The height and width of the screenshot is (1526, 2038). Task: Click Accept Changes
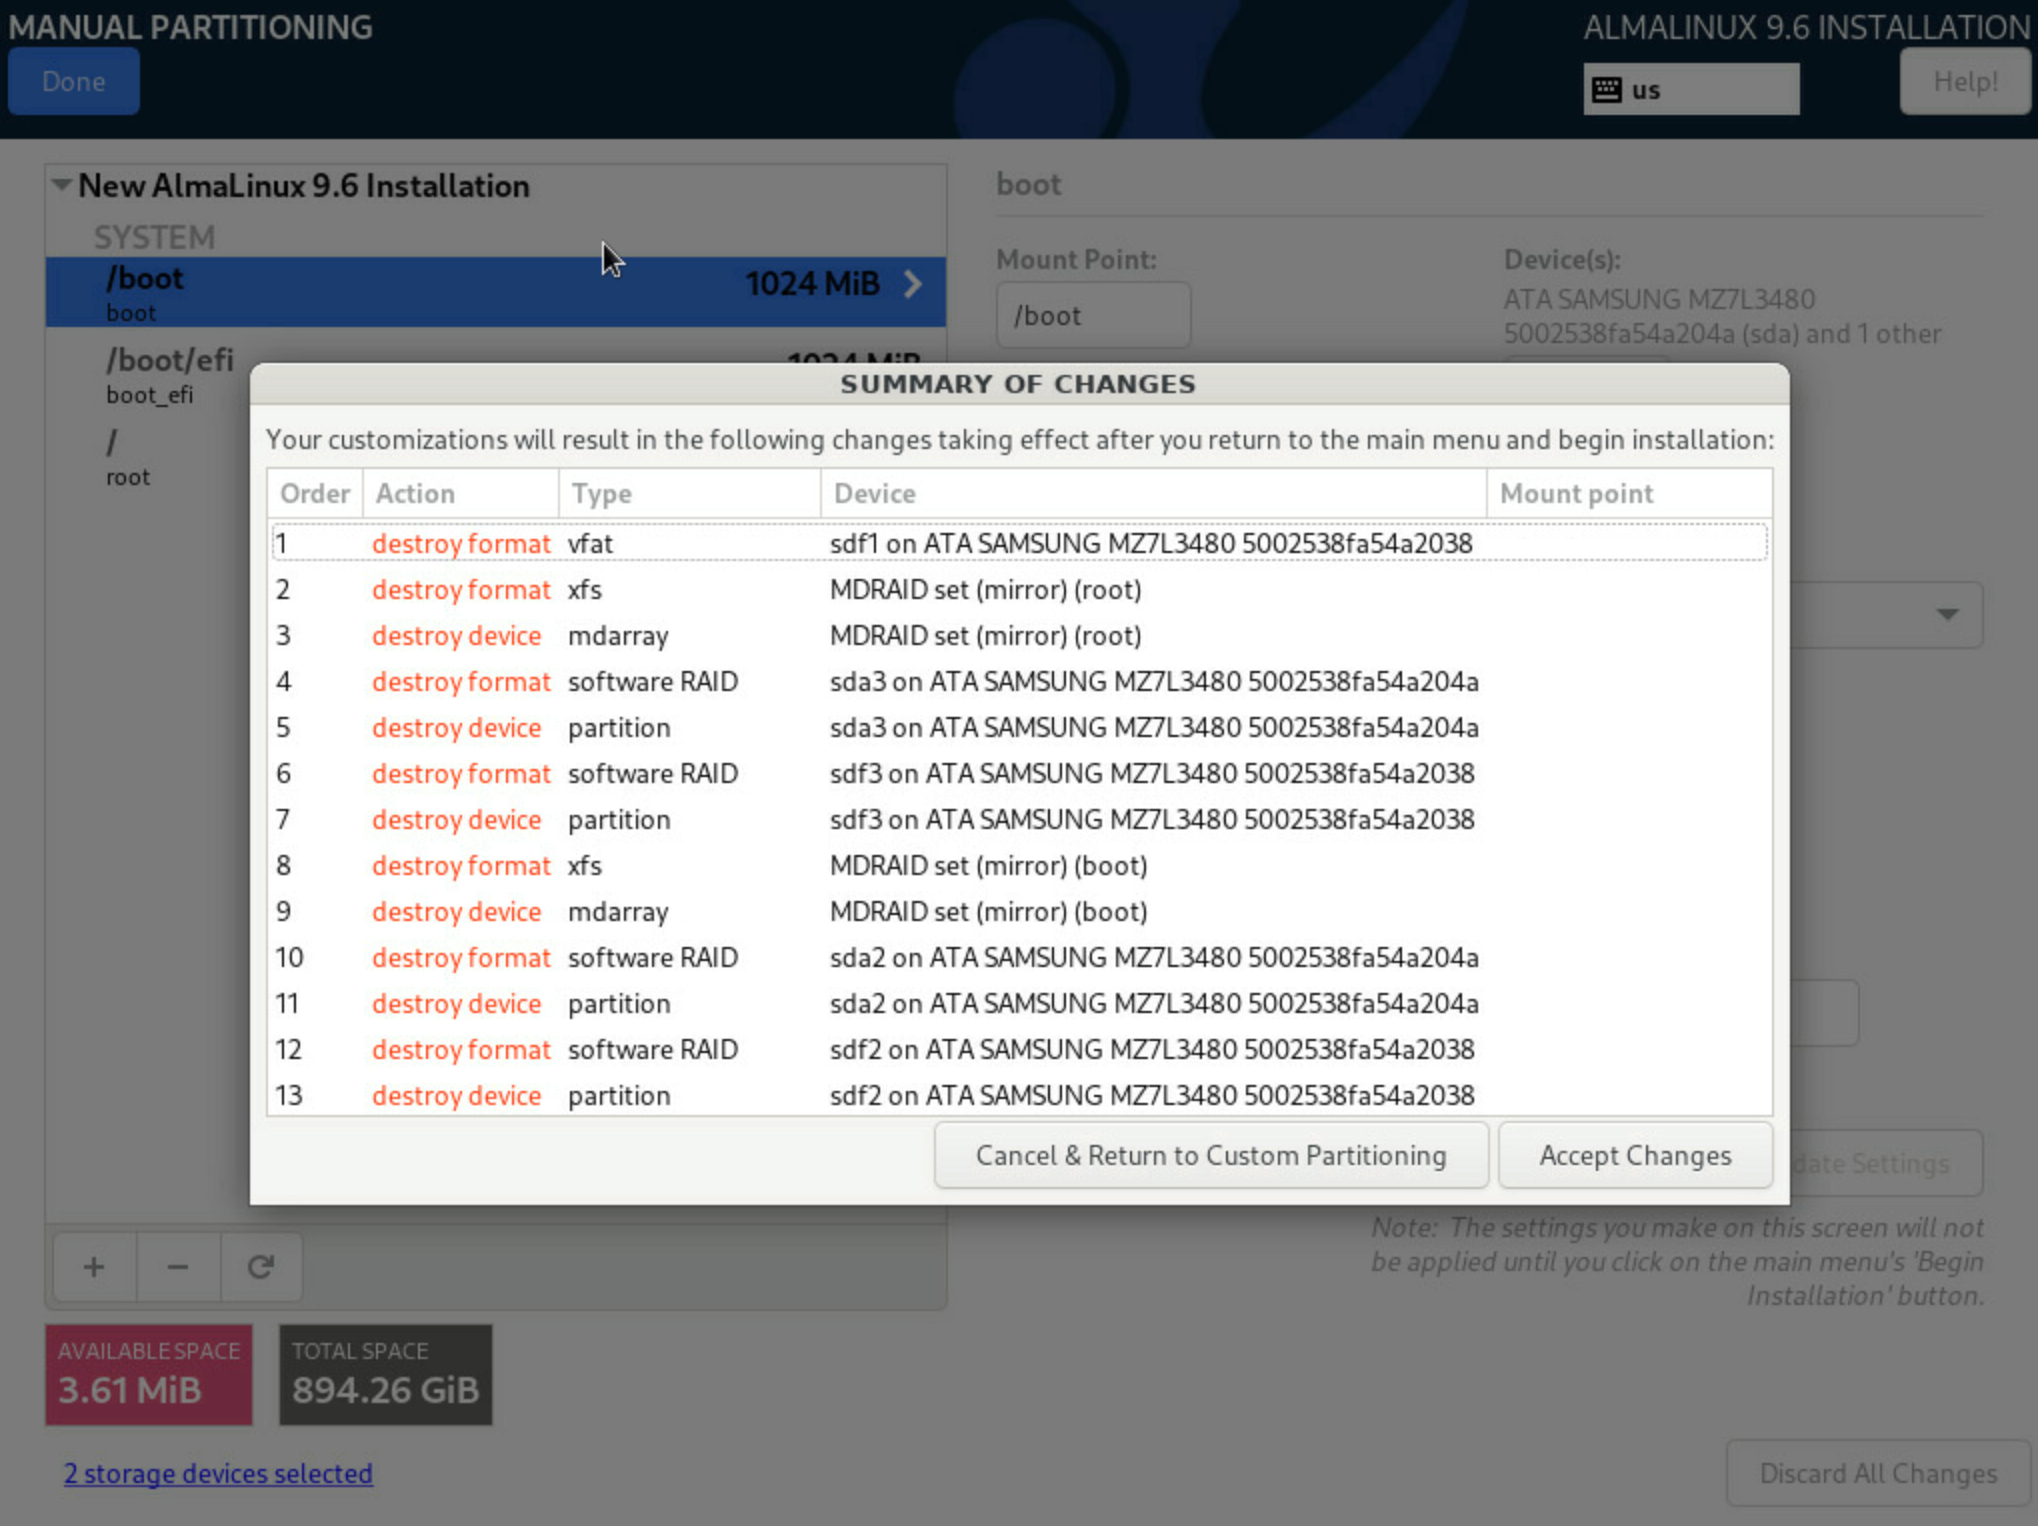[x=1635, y=1155]
